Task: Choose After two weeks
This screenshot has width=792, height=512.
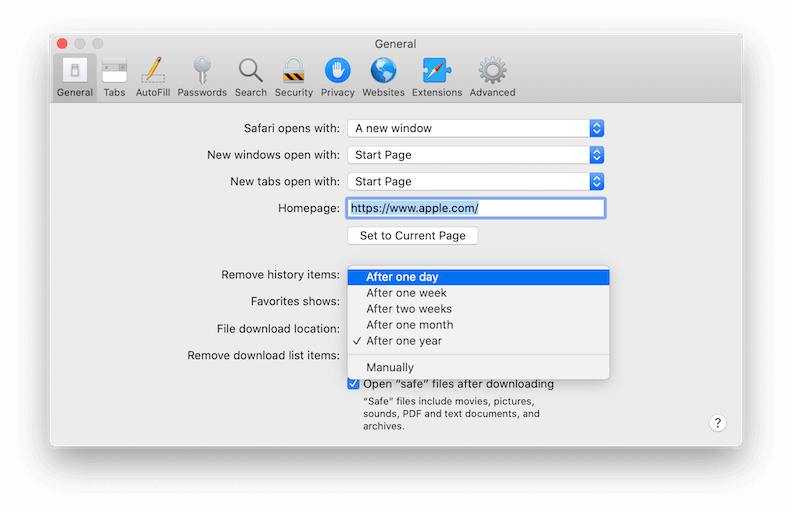Action: click(x=478, y=309)
